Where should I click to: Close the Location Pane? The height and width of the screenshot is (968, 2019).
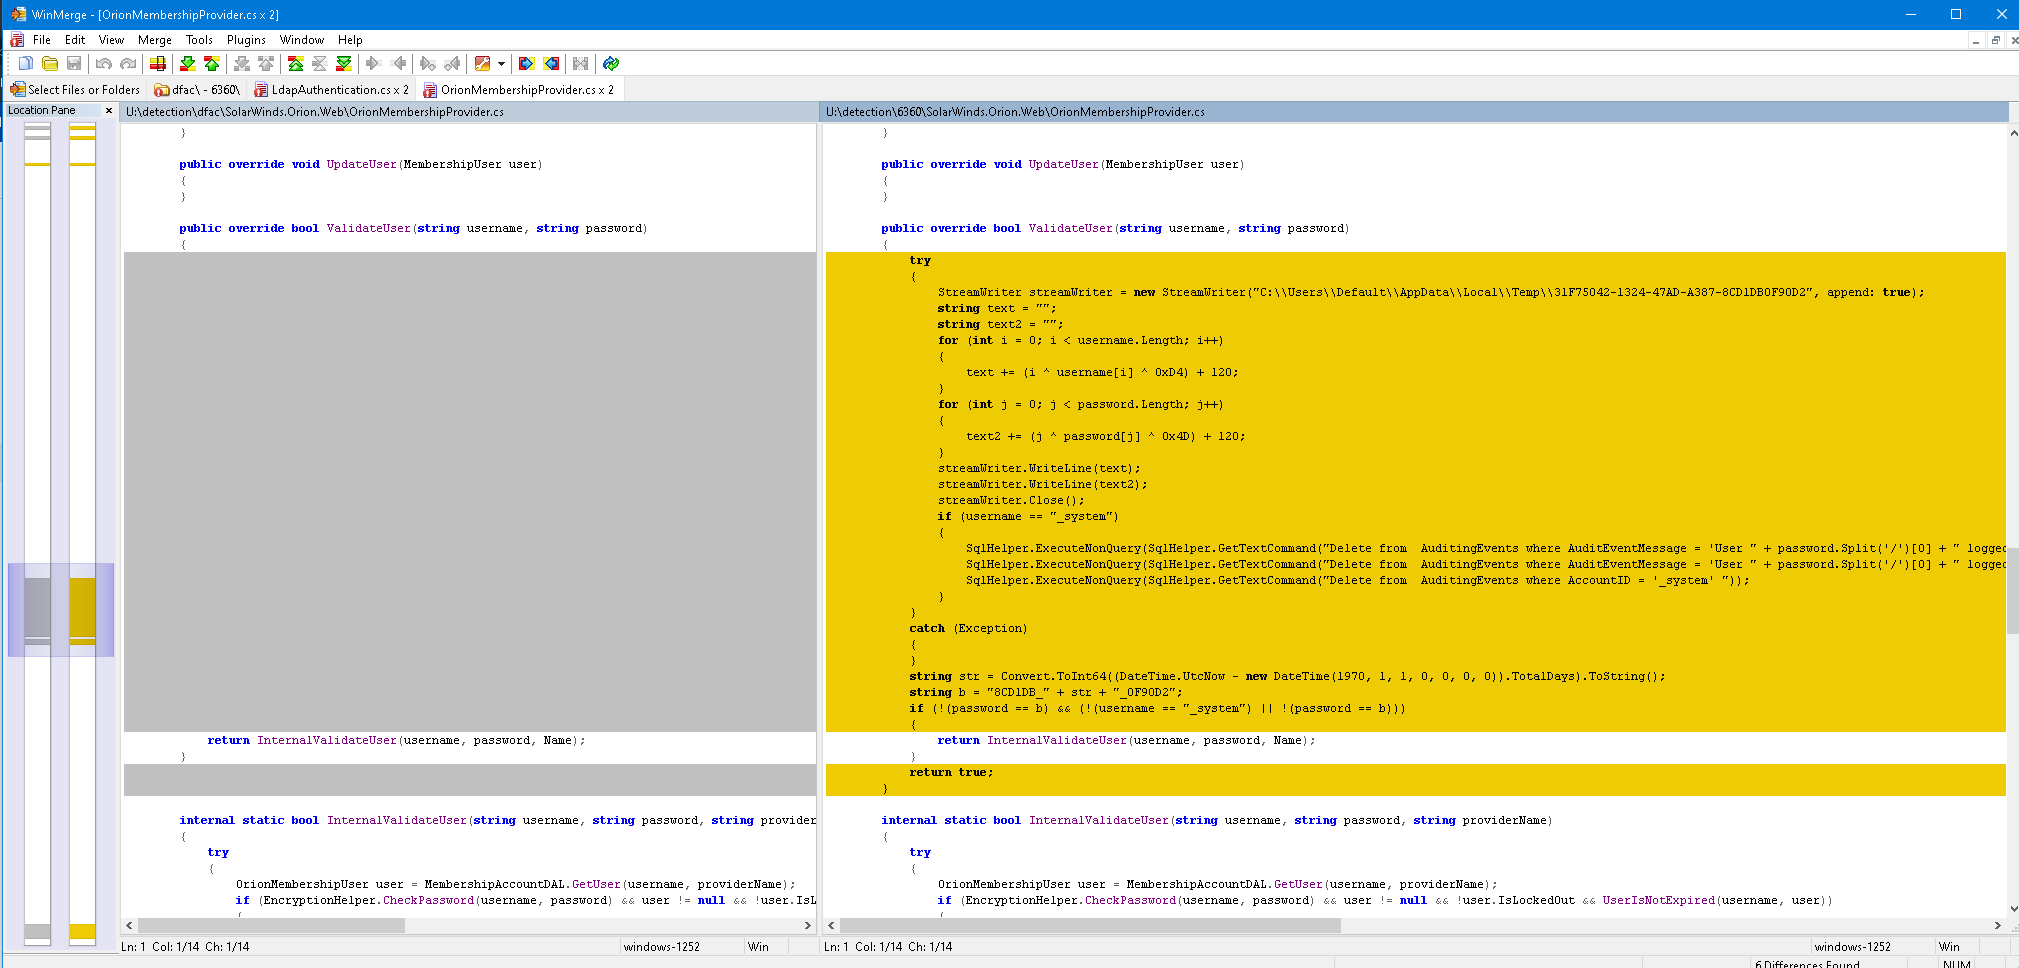(x=109, y=111)
